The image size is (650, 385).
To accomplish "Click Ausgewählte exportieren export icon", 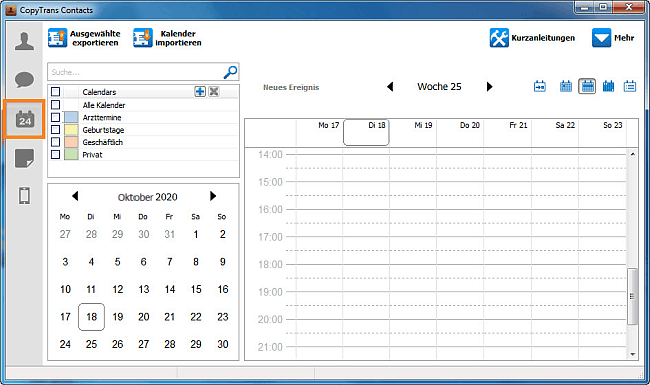I will 57,38.
